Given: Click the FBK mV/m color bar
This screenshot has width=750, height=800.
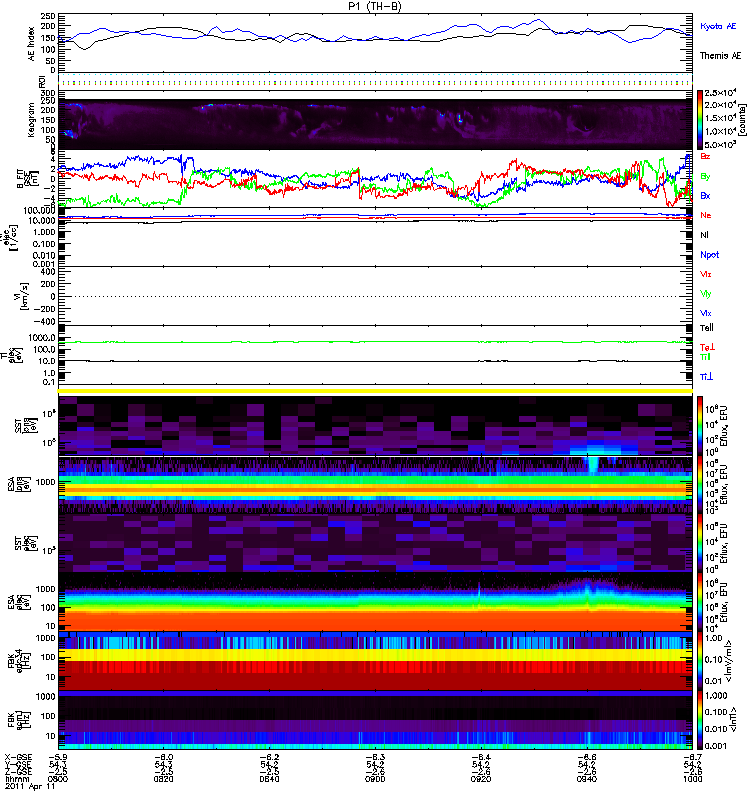Looking at the screenshot, I should [x=700, y=660].
